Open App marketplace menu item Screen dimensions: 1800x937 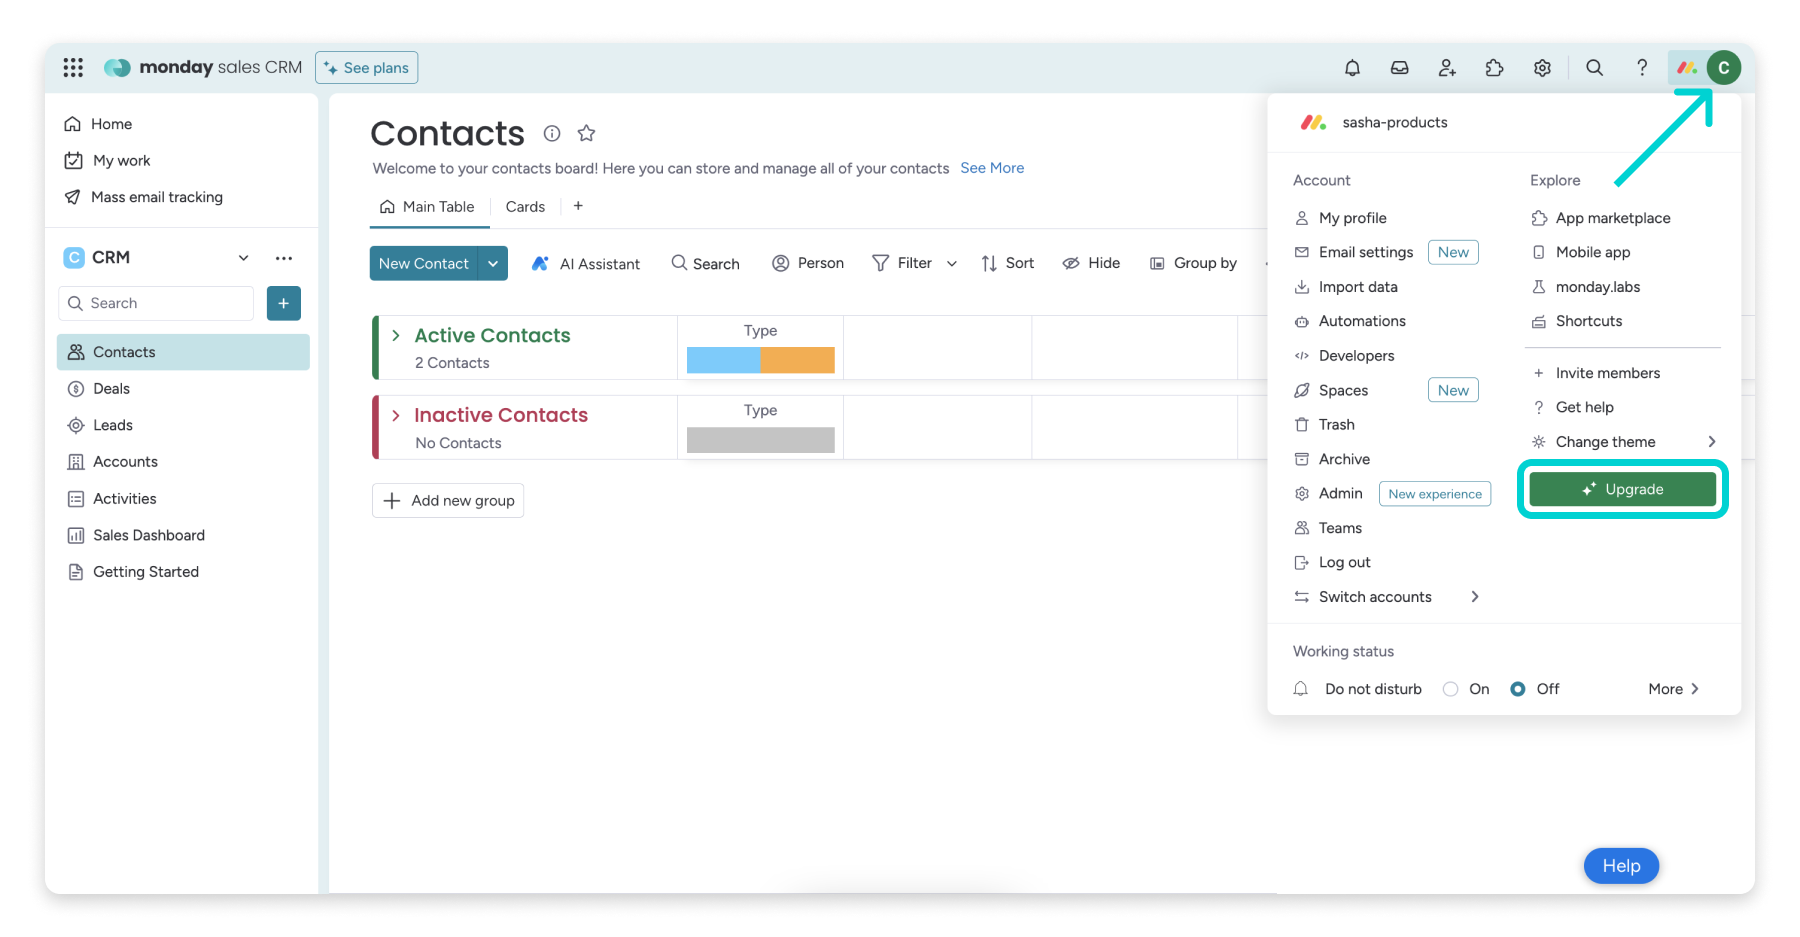pos(1601,218)
